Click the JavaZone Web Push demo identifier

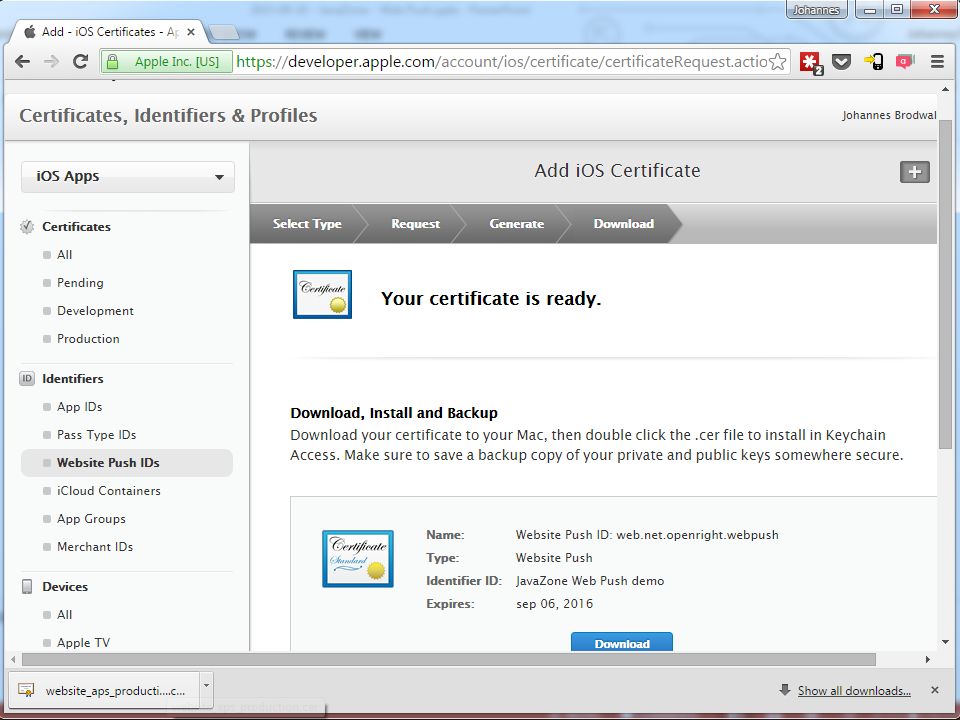pos(590,580)
